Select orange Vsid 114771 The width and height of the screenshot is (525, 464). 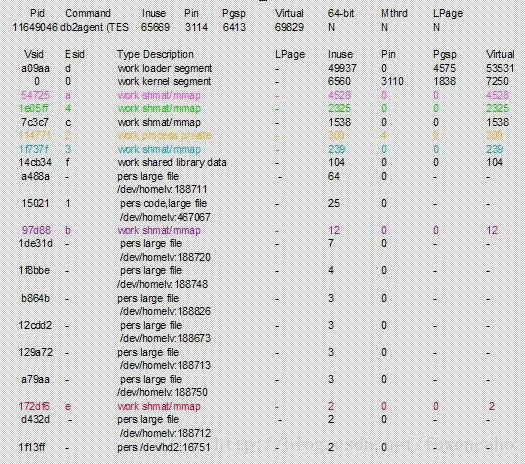coord(34,136)
